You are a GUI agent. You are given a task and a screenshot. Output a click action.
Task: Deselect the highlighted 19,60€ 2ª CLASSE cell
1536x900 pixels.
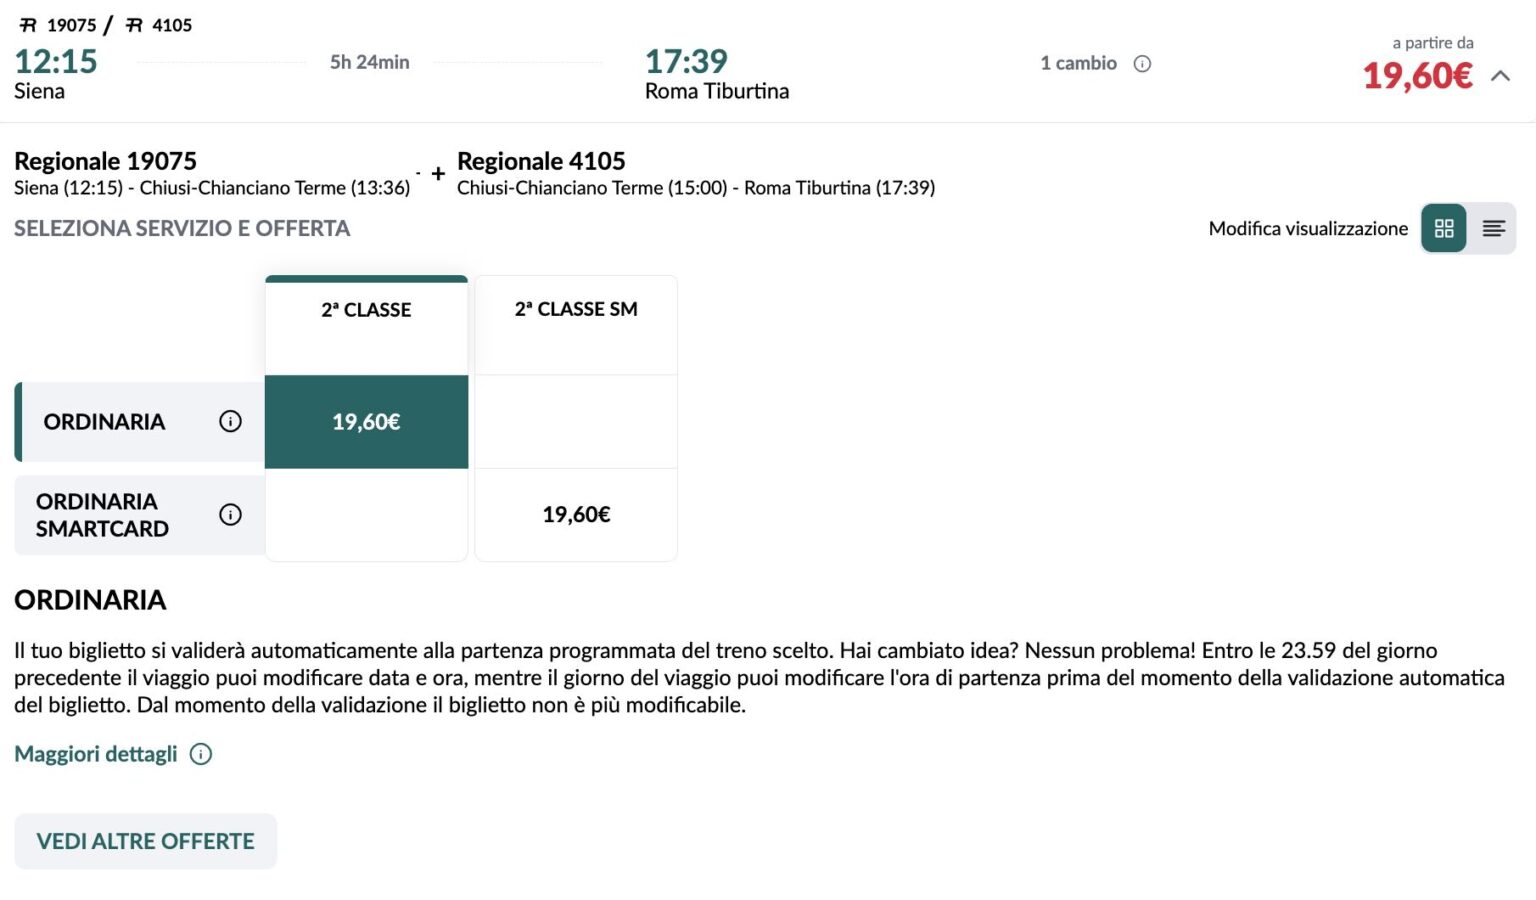(x=366, y=421)
